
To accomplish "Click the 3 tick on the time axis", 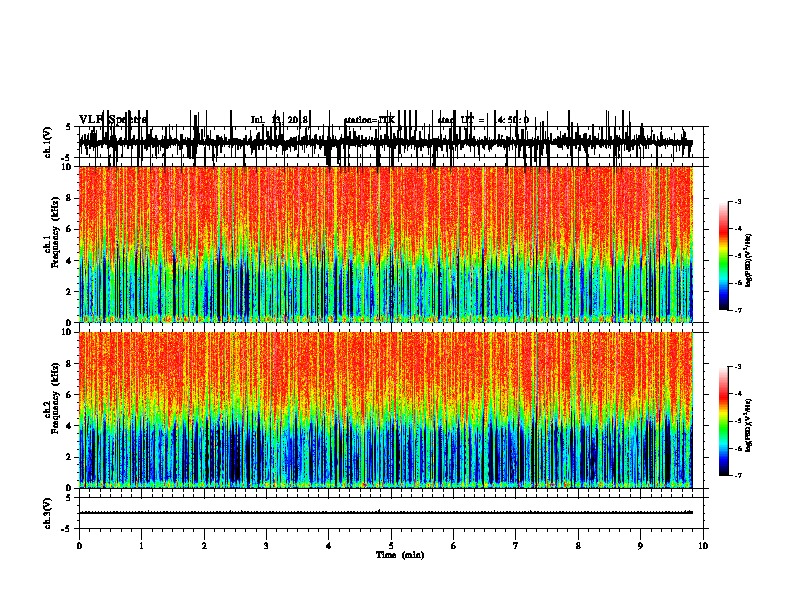I will click(266, 546).
